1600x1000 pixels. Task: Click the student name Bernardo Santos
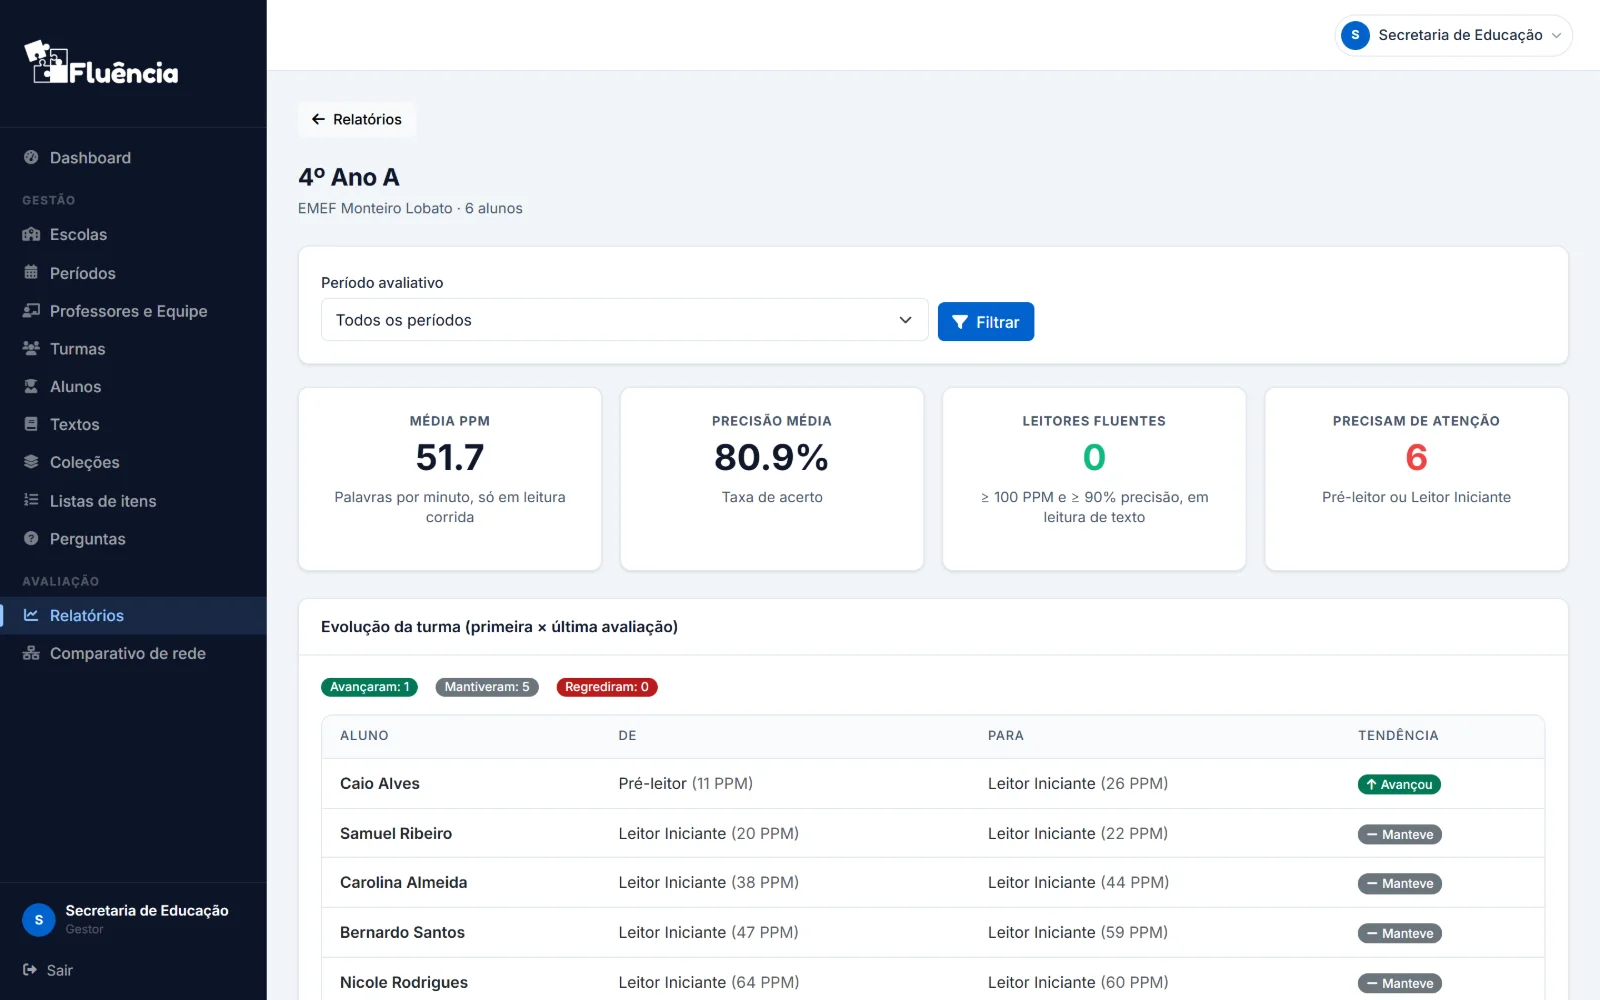pos(402,932)
